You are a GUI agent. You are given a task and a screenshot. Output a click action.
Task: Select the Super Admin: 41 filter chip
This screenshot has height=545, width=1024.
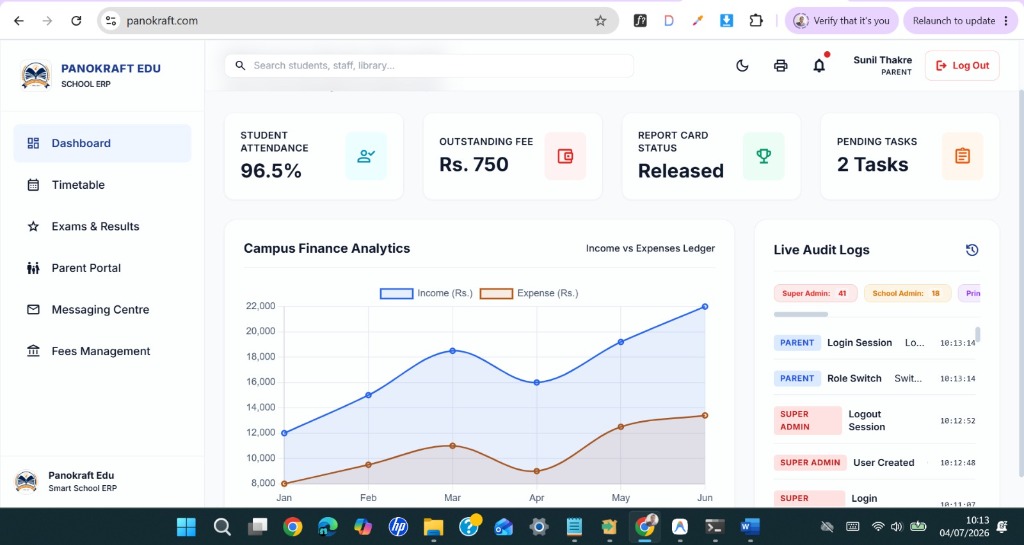(x=815, y=293)
